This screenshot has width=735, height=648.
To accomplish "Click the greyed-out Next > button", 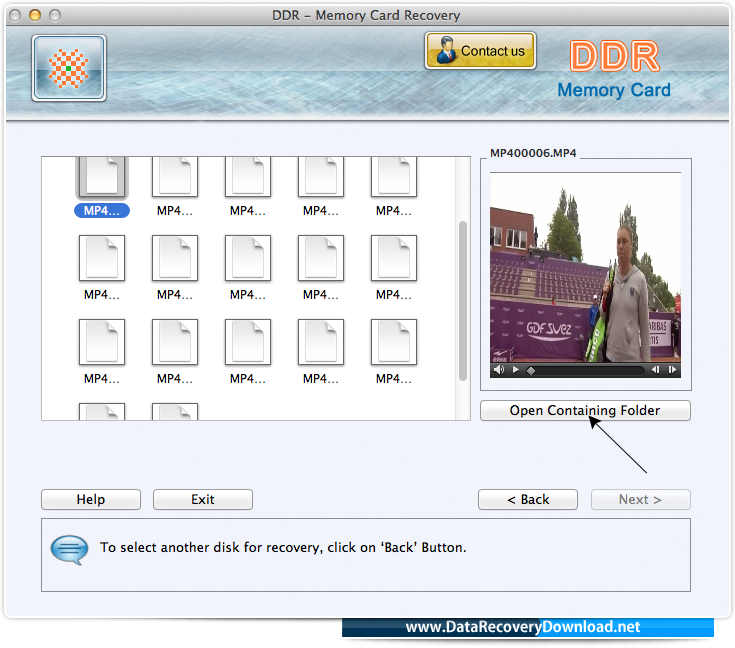I will [x=640, y=499].
